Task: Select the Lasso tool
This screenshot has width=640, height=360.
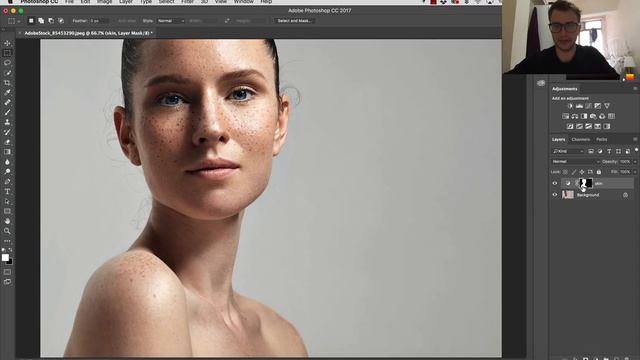Action: [x=7, y=63]
